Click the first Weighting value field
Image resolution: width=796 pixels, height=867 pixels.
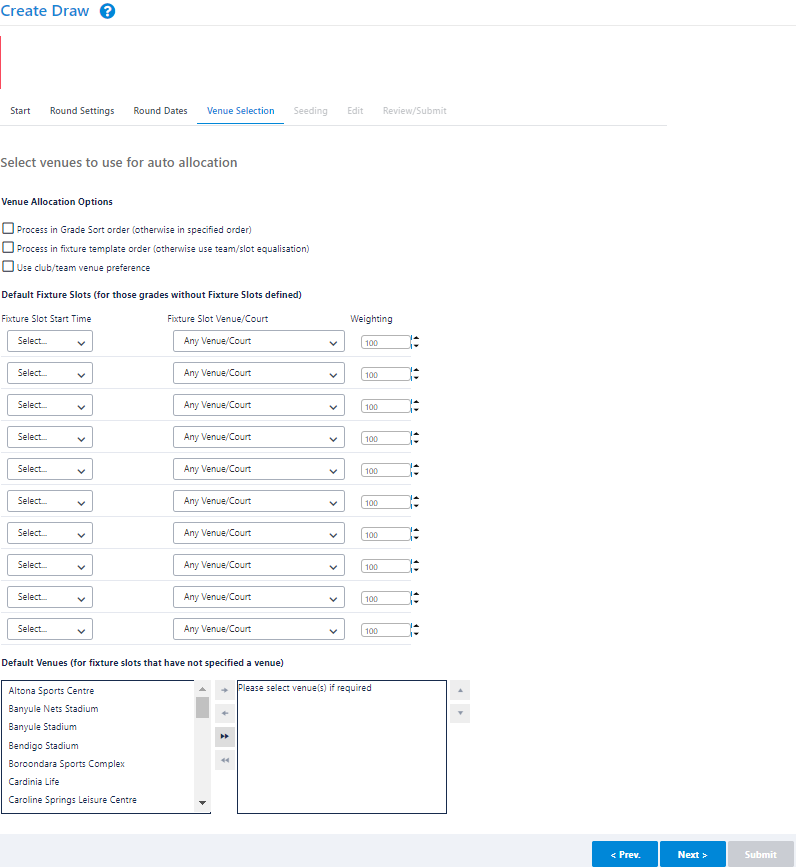[x=386, y=342]
